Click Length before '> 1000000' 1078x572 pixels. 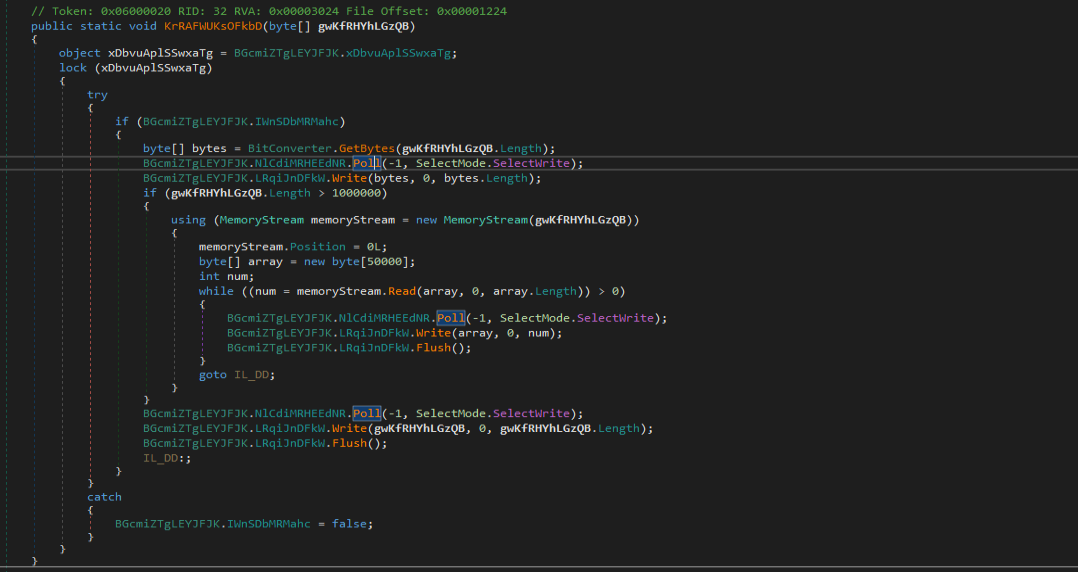point(289,193)
